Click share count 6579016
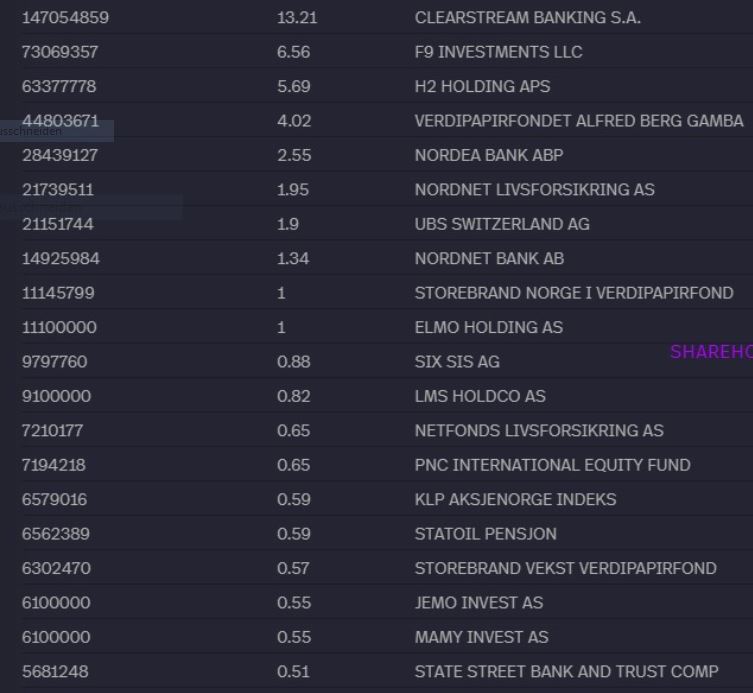The width and height of the screenshot is (753, 693). coord(54,499)
